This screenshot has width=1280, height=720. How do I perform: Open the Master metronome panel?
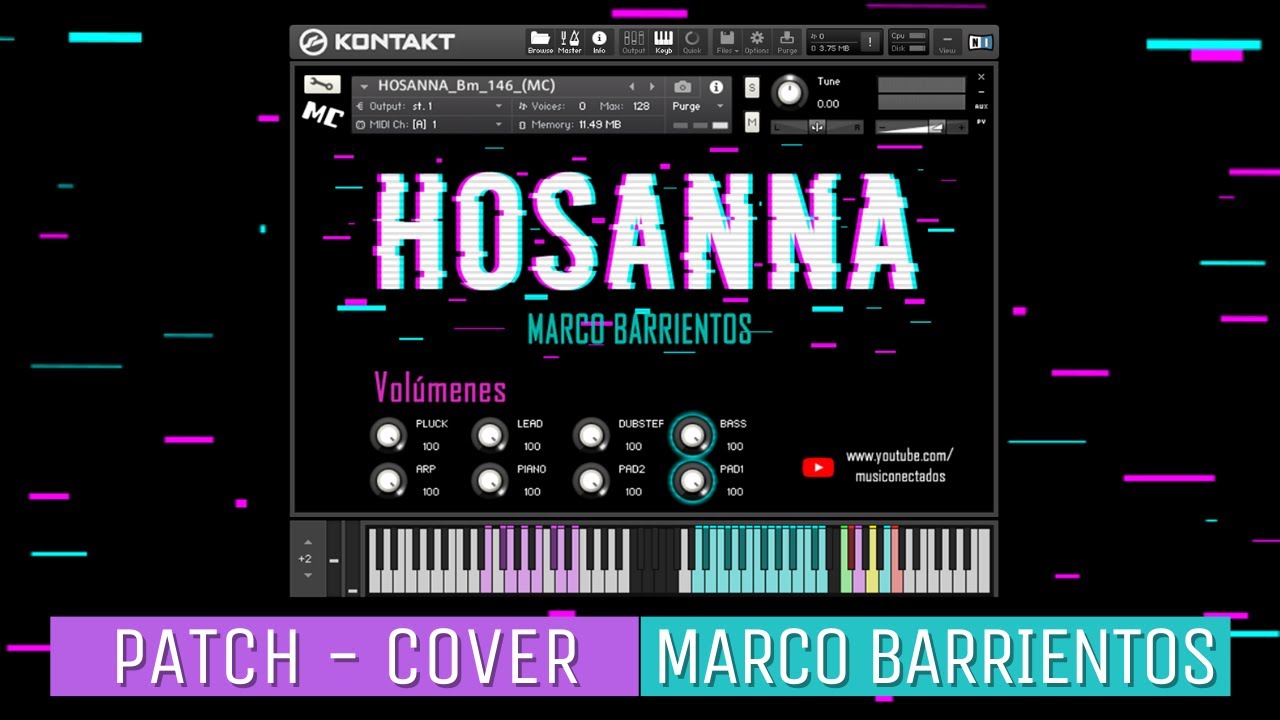click(569, 42)
